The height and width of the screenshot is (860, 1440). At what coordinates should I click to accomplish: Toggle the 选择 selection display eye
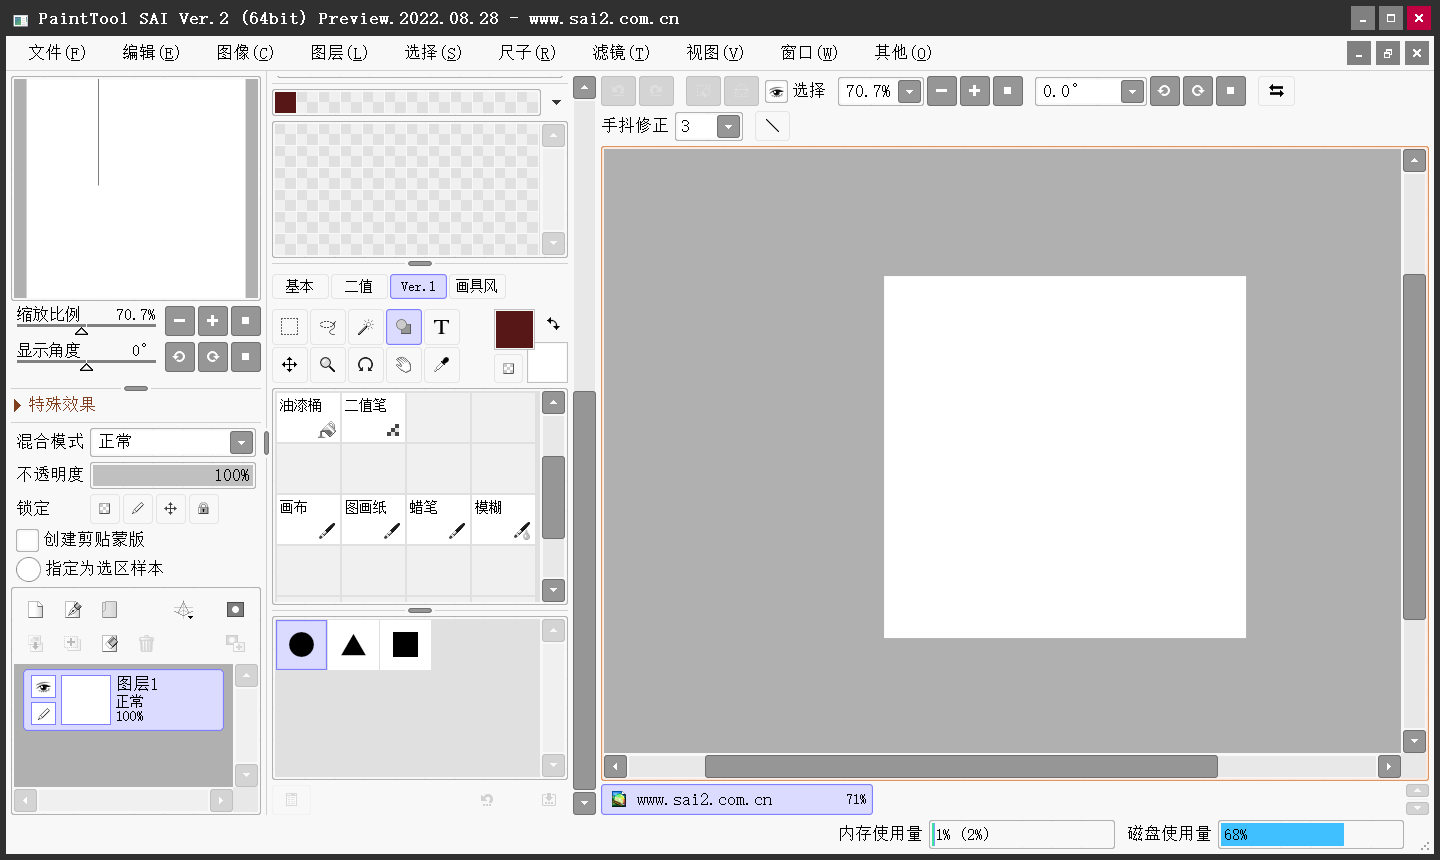(776, 92)
